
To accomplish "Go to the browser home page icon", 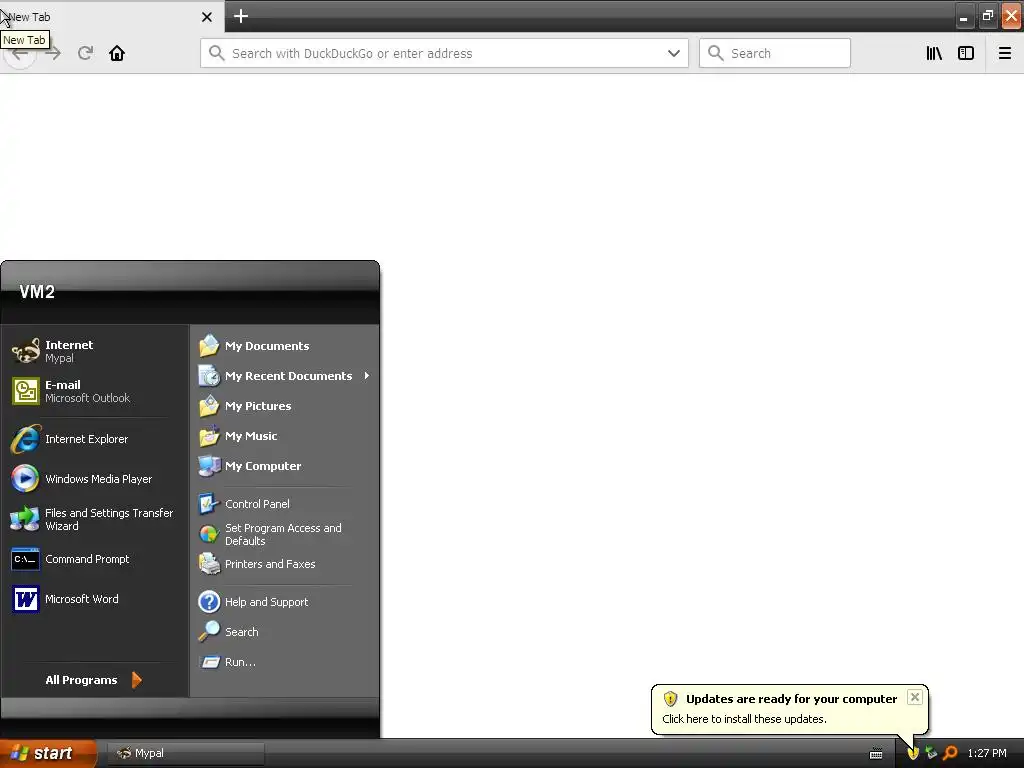I will pos(117,53).
